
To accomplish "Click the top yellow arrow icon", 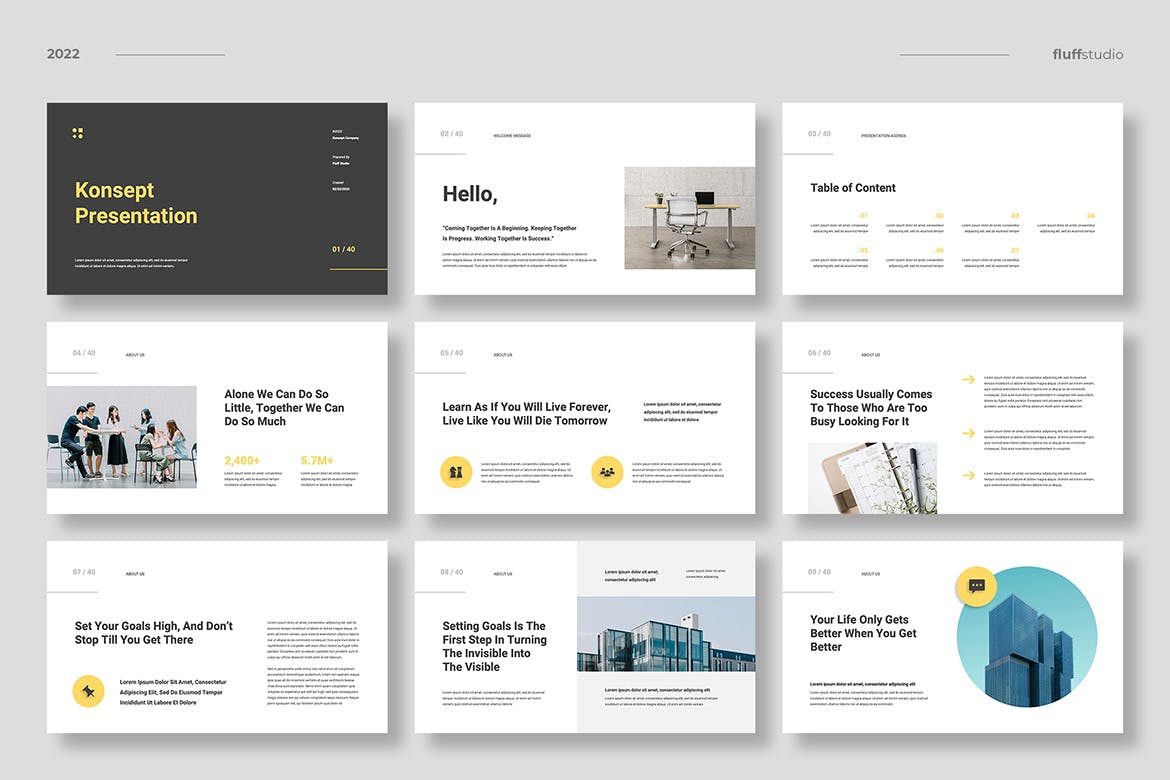I will (x=969, y=379).
